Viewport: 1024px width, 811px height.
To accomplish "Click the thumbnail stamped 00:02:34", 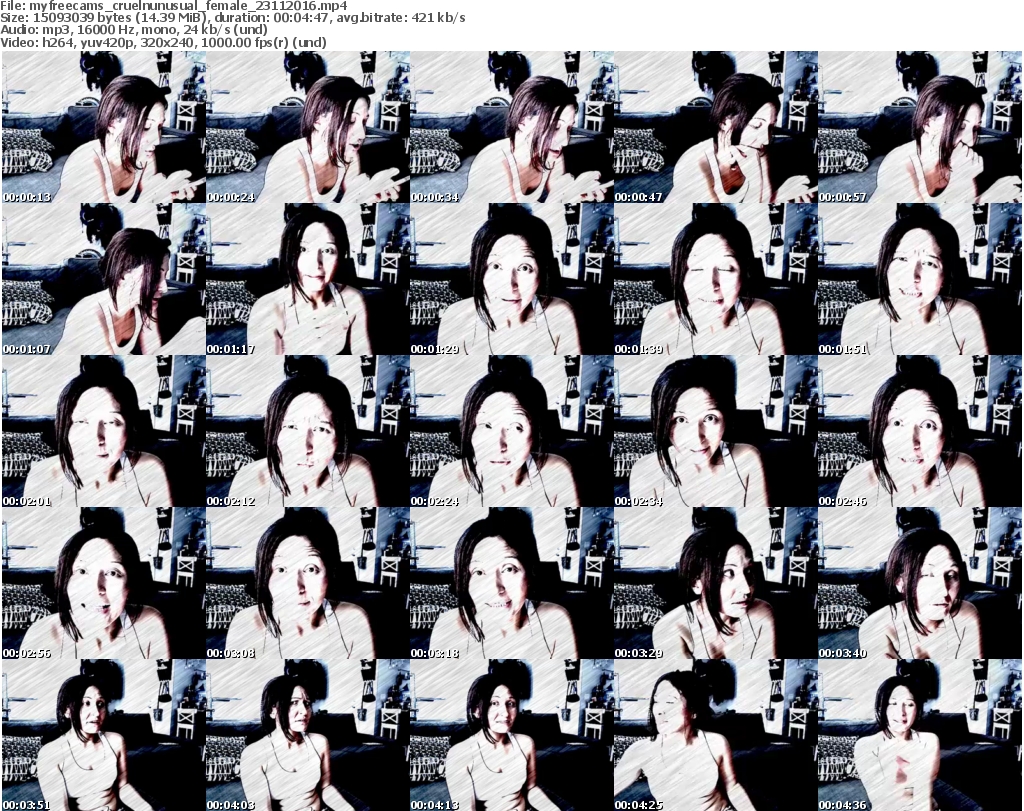I will 716,432.
